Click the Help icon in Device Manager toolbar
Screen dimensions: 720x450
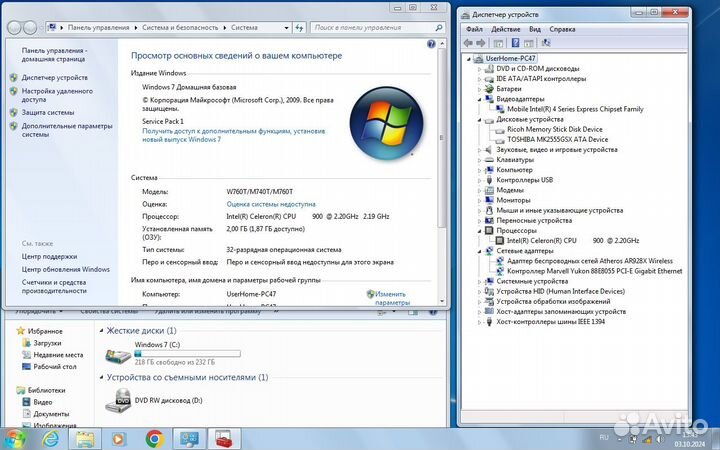515,43
